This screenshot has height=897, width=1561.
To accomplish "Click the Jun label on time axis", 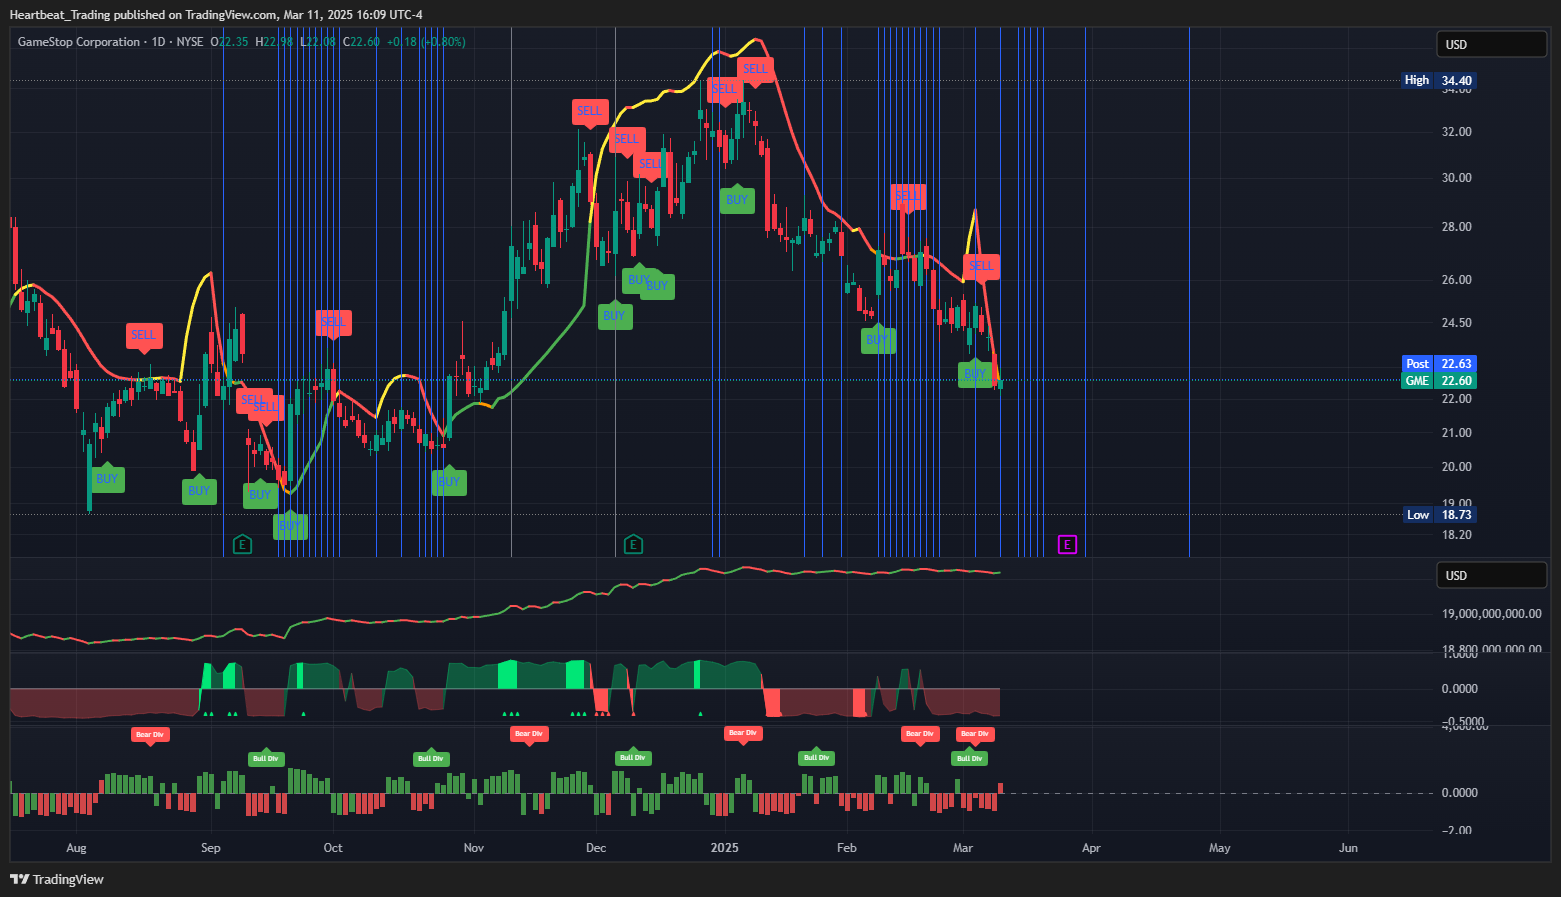I will click(x=1349, y=848).
